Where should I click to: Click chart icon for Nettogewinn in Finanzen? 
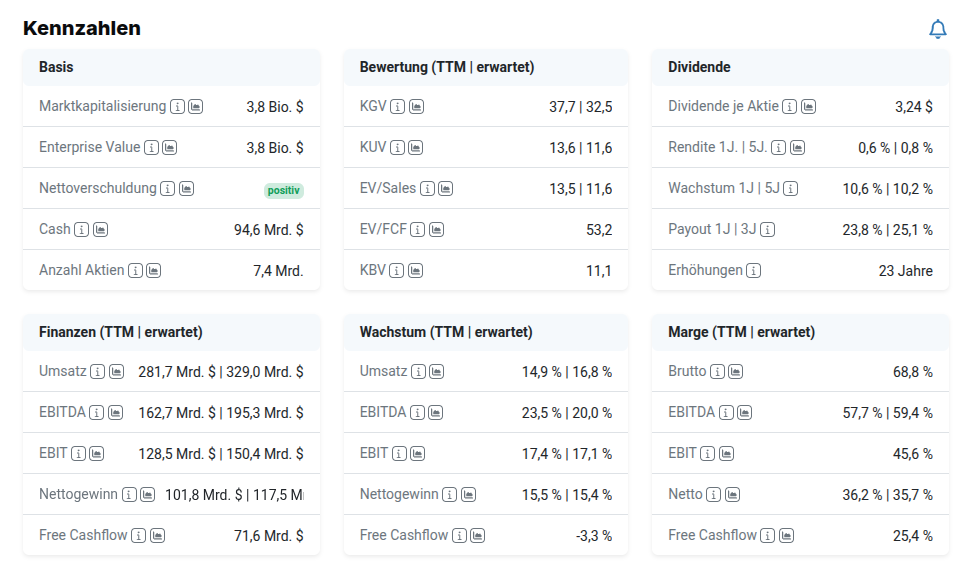coord(147,494)
